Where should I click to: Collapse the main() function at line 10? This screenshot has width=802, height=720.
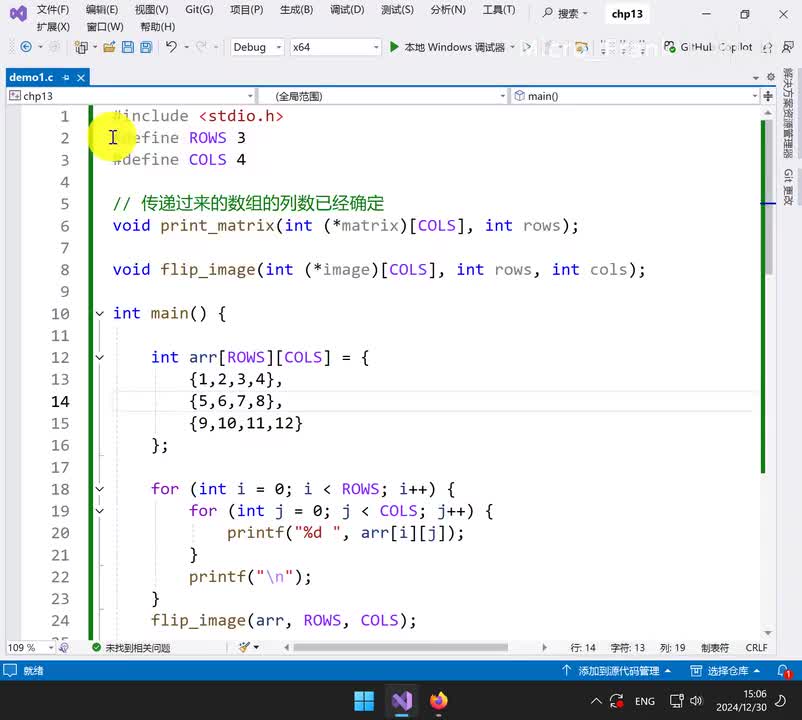100,313
